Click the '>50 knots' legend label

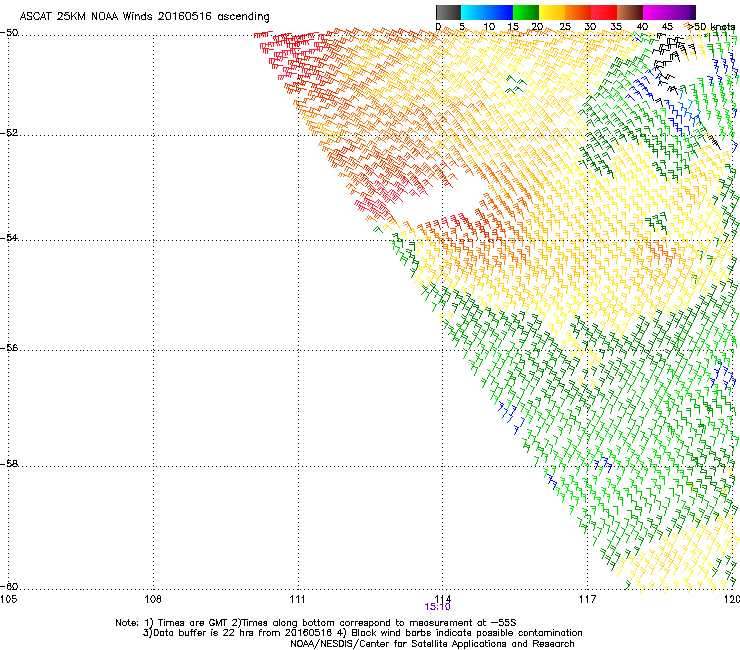[711, 27]
